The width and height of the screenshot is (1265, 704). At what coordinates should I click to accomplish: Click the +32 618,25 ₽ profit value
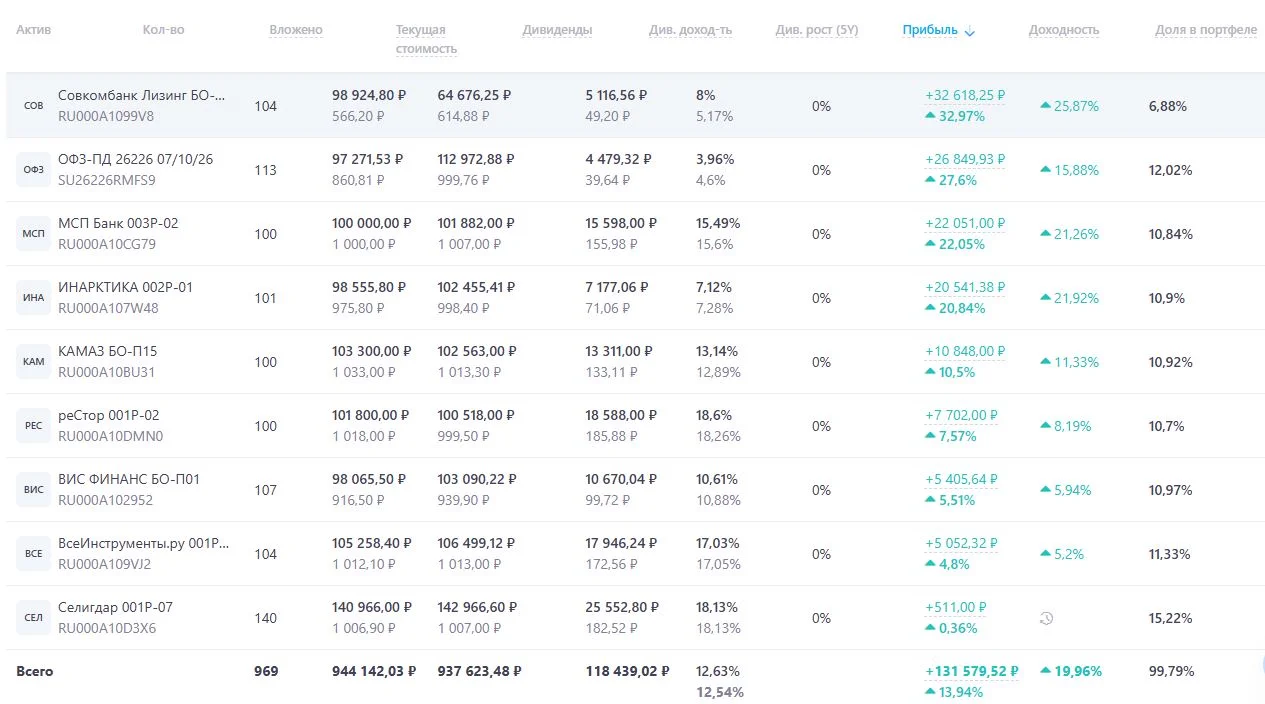(965, 95)
